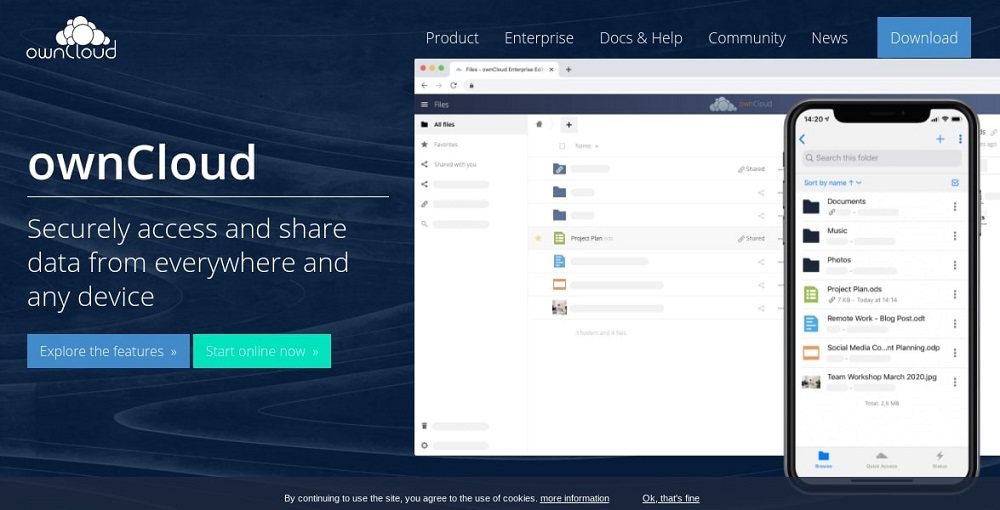
Task: Click the ownCloud logo at top left
Action: (71, 38)
